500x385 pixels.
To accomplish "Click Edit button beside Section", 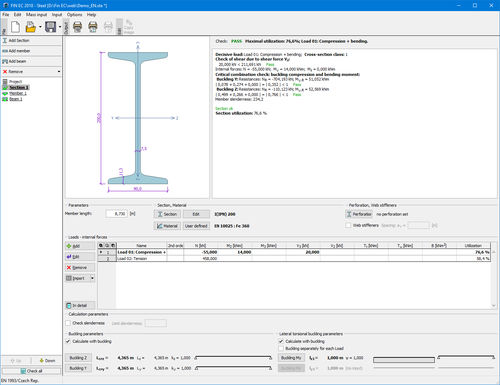I will tap(196, 214).
